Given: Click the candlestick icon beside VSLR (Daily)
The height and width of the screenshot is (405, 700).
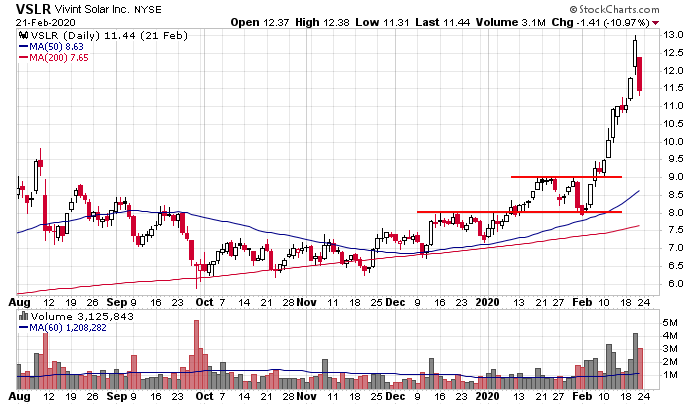Looking at the screenshot, I should point(23,35).
